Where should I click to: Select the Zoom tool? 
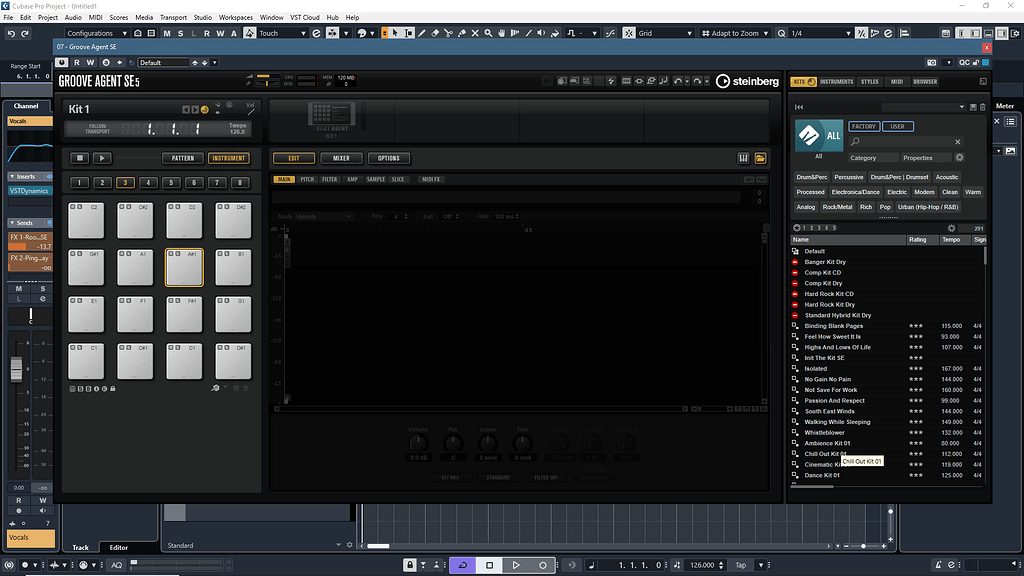(488, 32)
